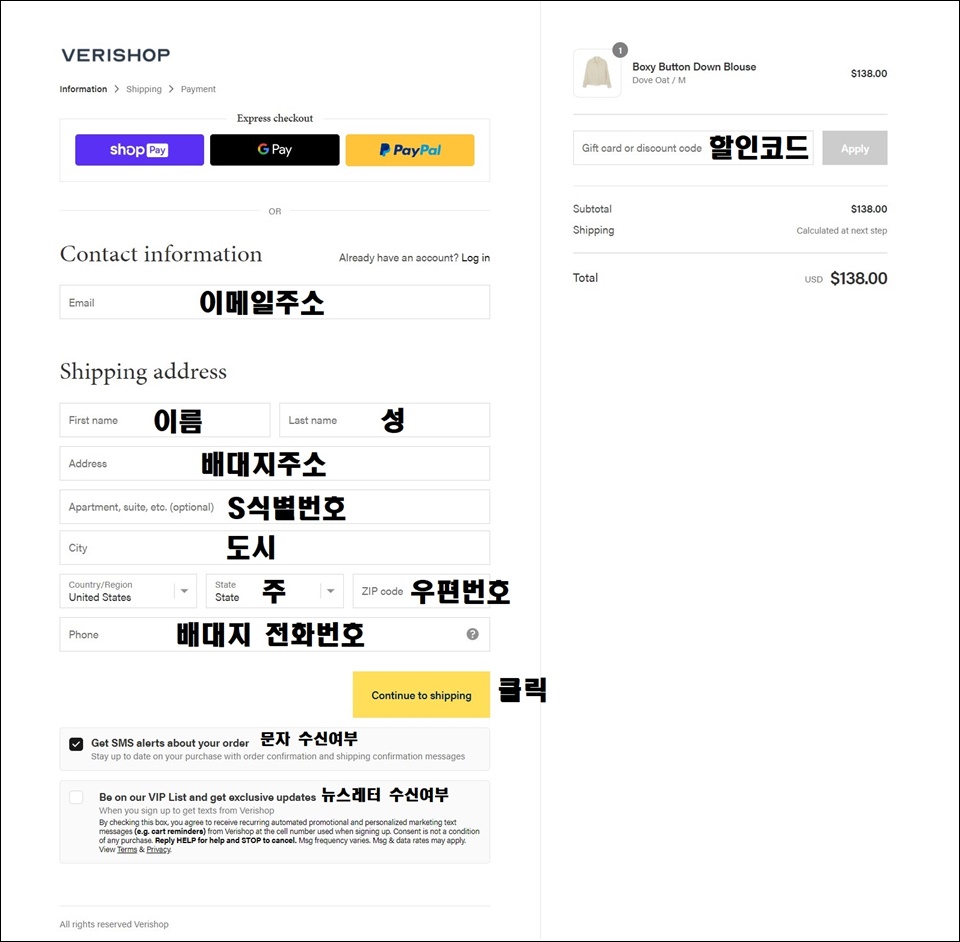Click the Apartment, suite field
Viewport: 960px width, 942px height.
tap(274, 507)
